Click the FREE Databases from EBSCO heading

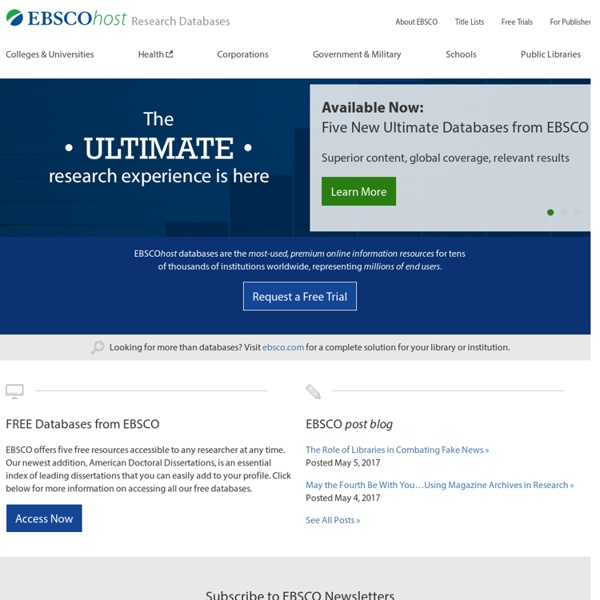[83, 424]
